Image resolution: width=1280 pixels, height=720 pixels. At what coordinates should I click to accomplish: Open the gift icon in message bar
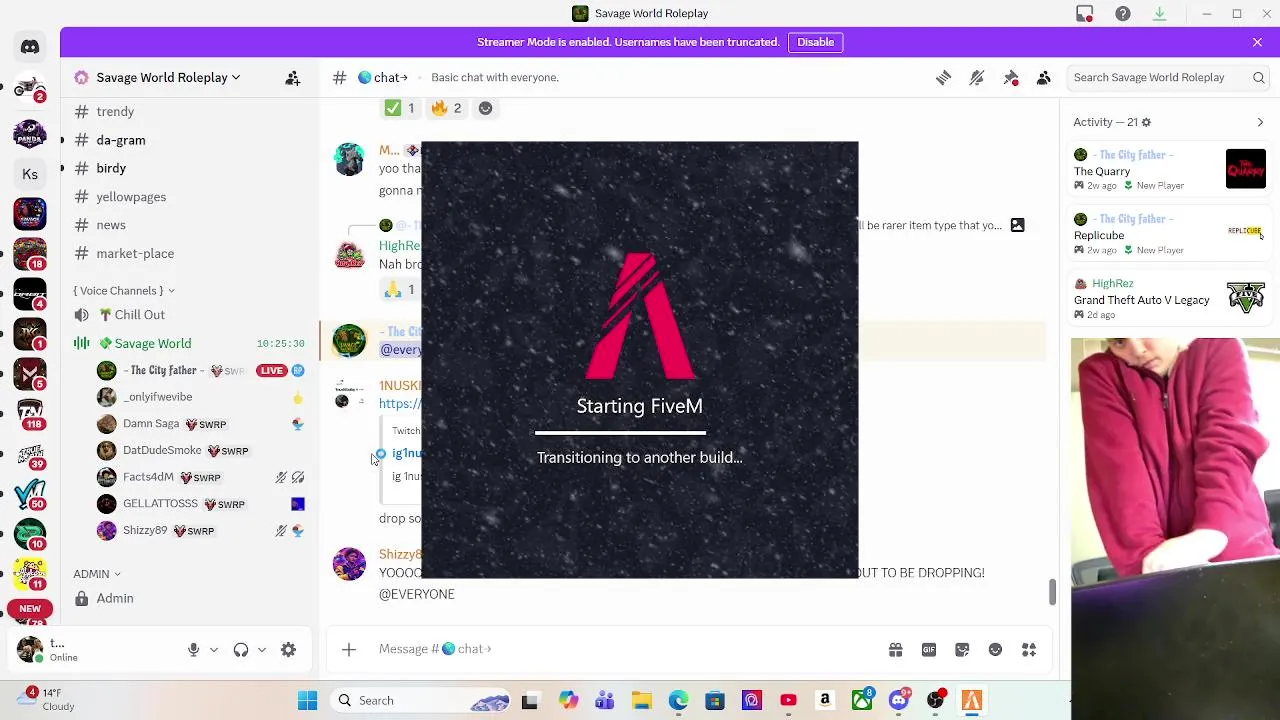896,650
